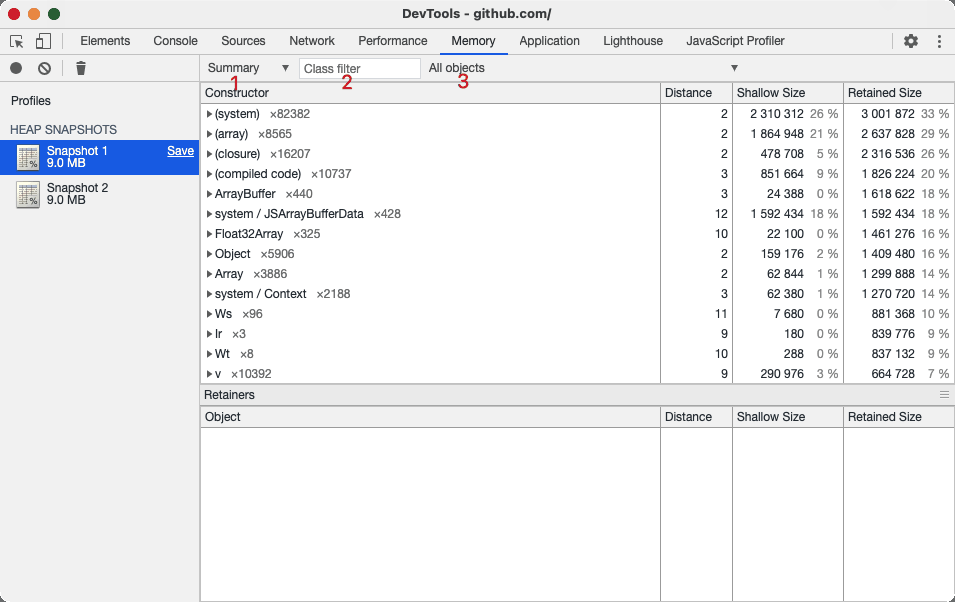Switch to the Console tab

tap(175, 41)
